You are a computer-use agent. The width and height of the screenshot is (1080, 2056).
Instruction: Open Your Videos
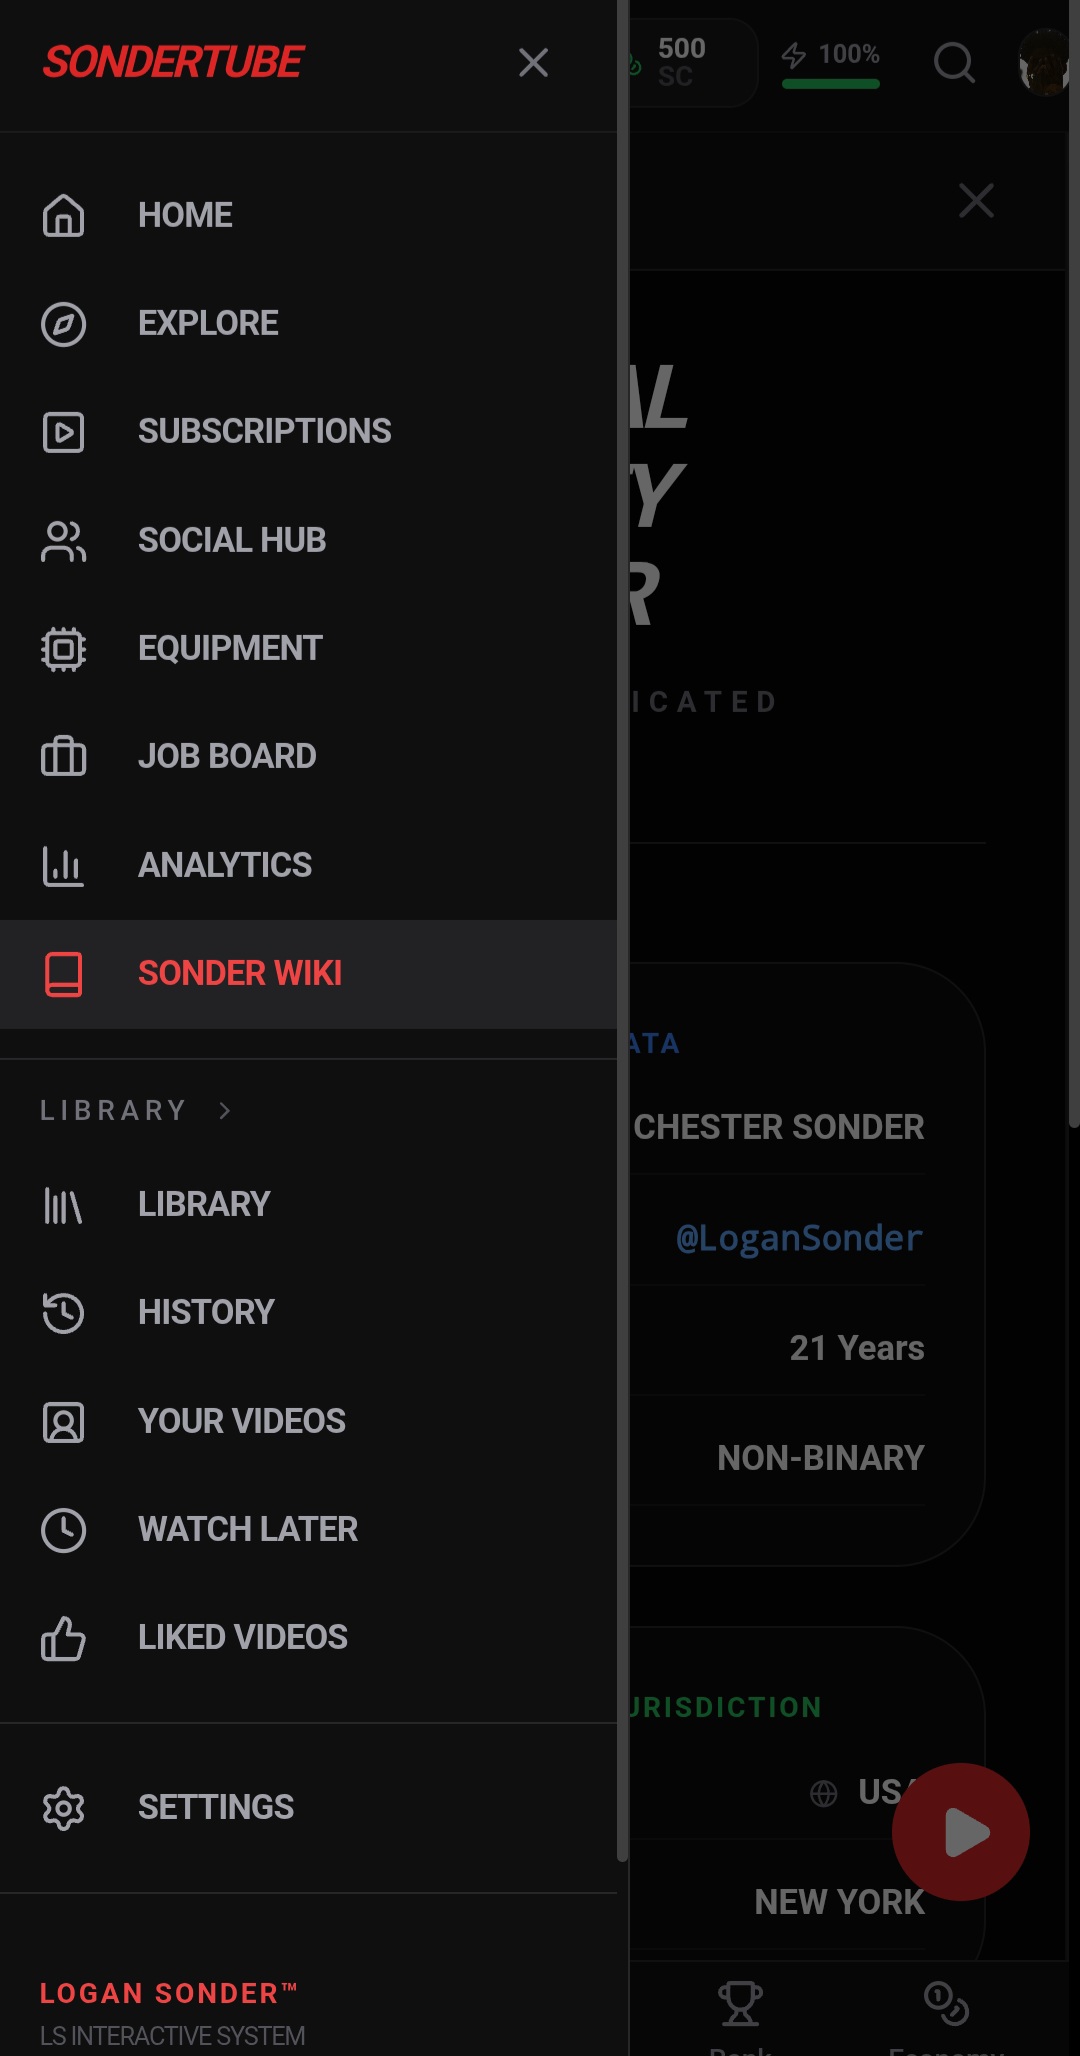click(241, 1421)
